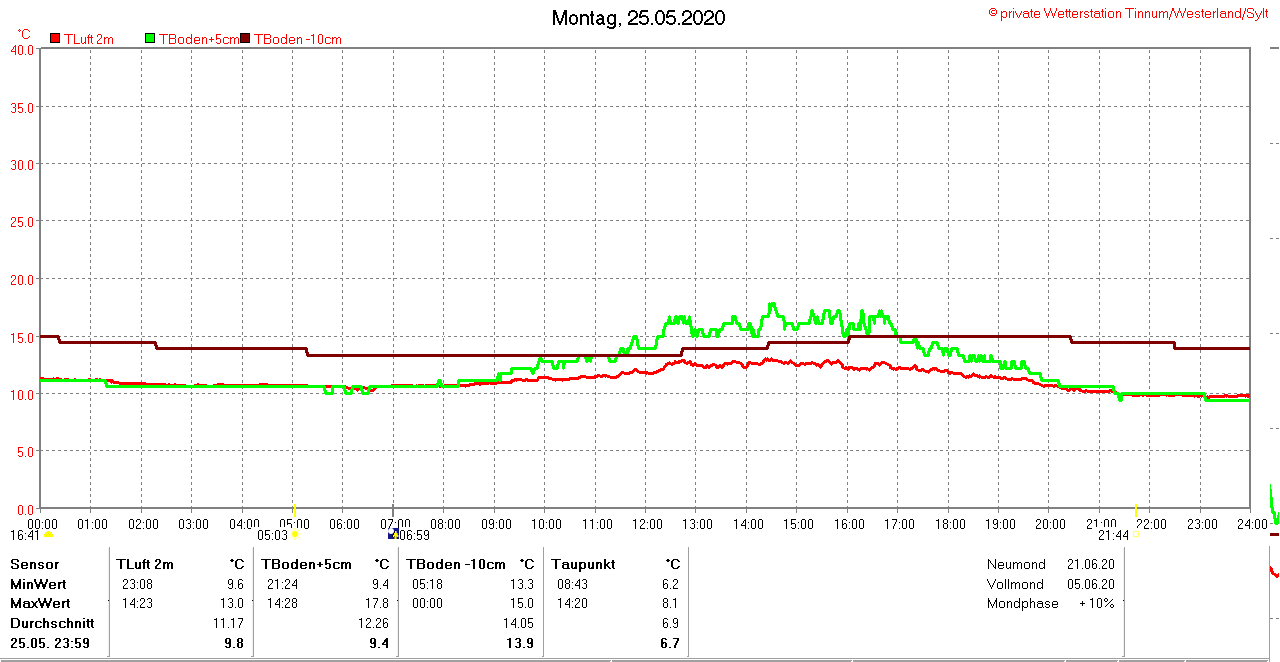Click the red TLuft 2m legend swatch

tap(55, 39)
